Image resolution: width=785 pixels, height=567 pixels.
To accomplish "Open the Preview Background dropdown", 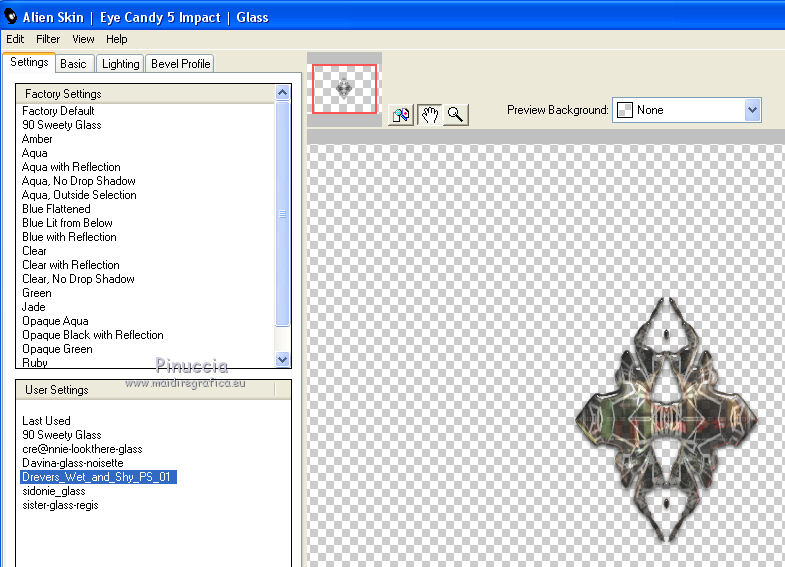I will click(x=752, y=110).
